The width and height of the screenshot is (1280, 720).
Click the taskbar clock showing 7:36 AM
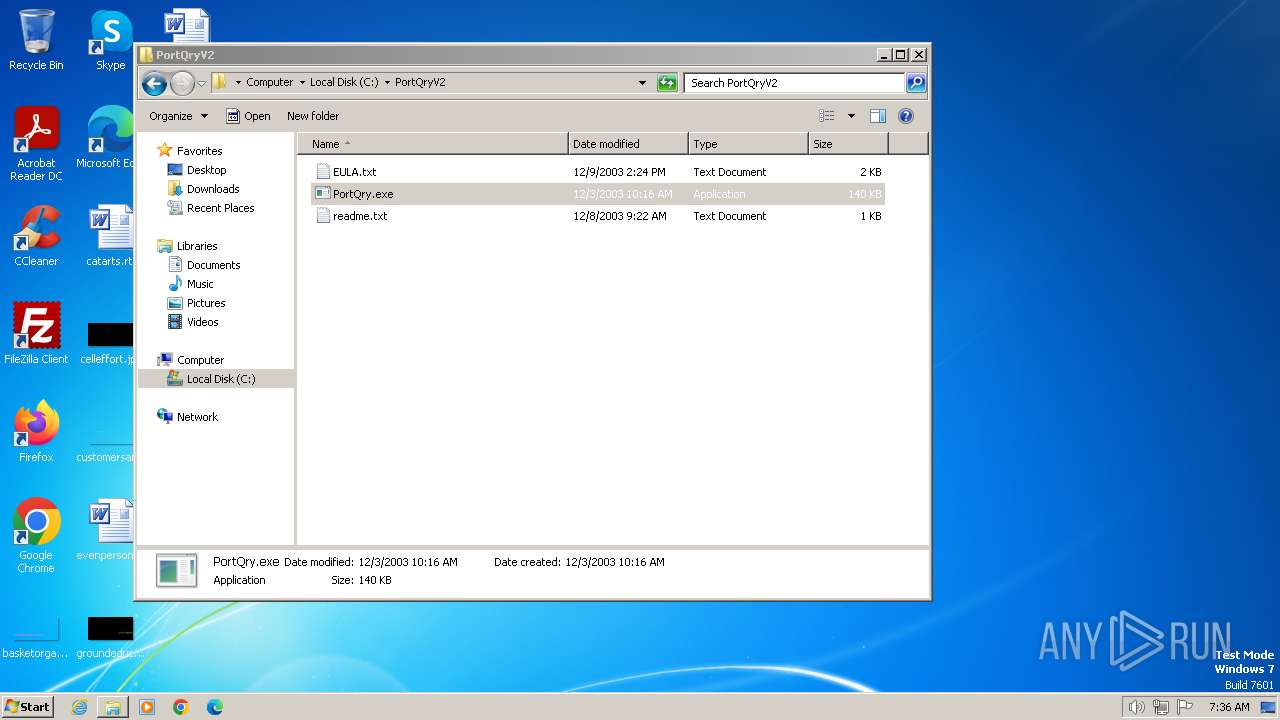tap(1229, 707)
